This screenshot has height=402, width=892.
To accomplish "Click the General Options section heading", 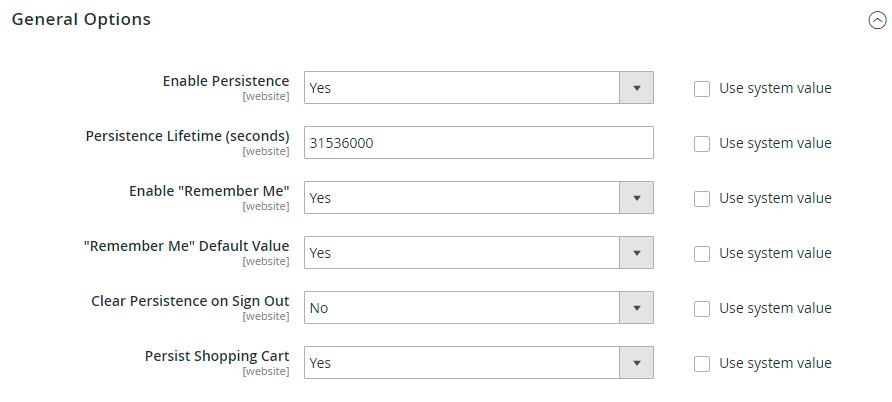I will tap(82, 19).
